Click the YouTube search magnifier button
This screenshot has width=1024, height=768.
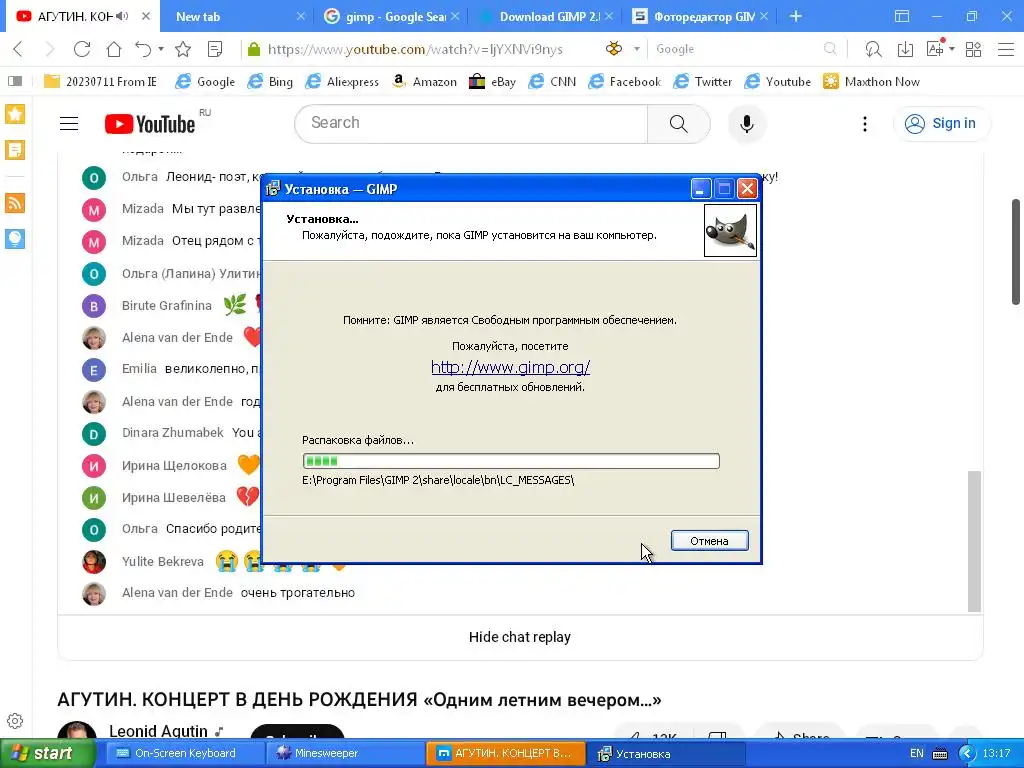(679, 123)
